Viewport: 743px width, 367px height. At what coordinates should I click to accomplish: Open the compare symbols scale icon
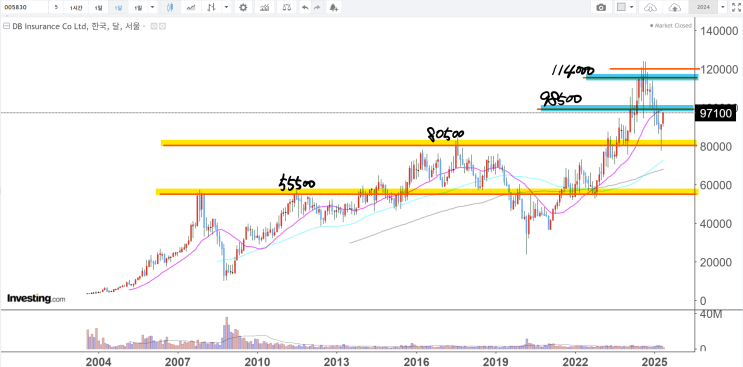click(x=286, y=8)
